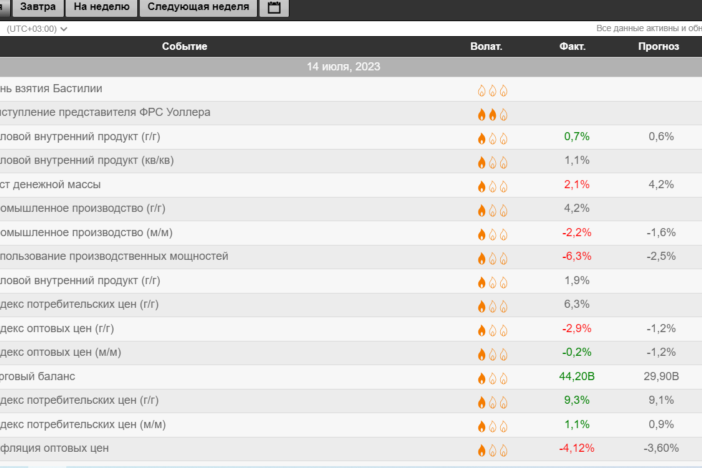Screen dimensions: 702x468
Task: Open потребительских цен (г/г) event with 9,3%
Action: tap(79, 400)
